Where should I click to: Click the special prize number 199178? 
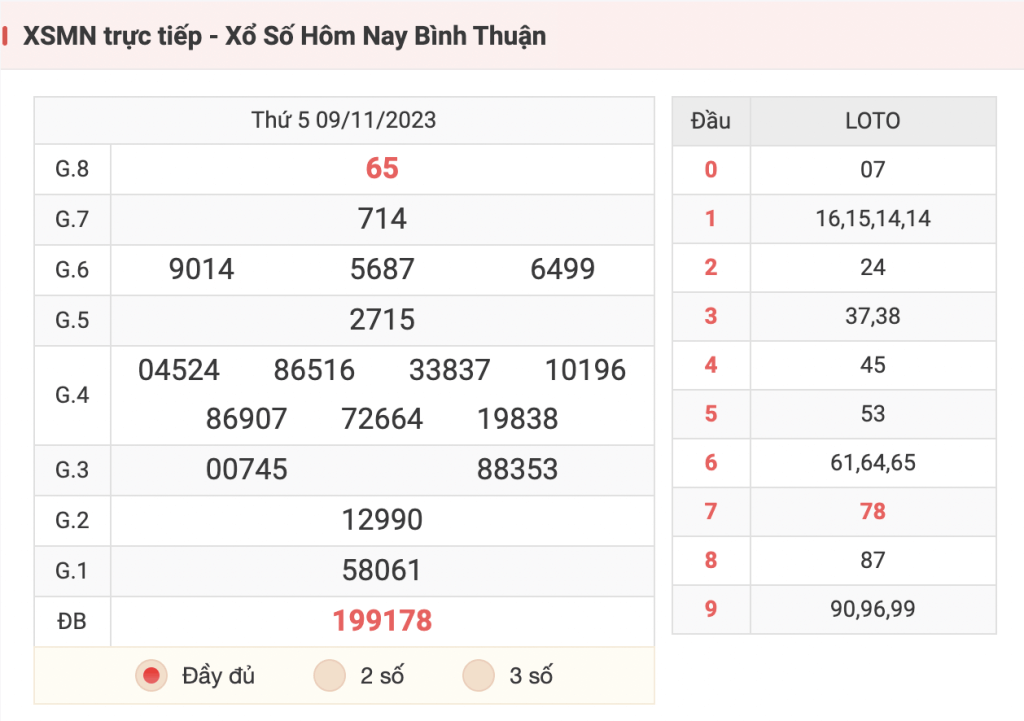382,620
